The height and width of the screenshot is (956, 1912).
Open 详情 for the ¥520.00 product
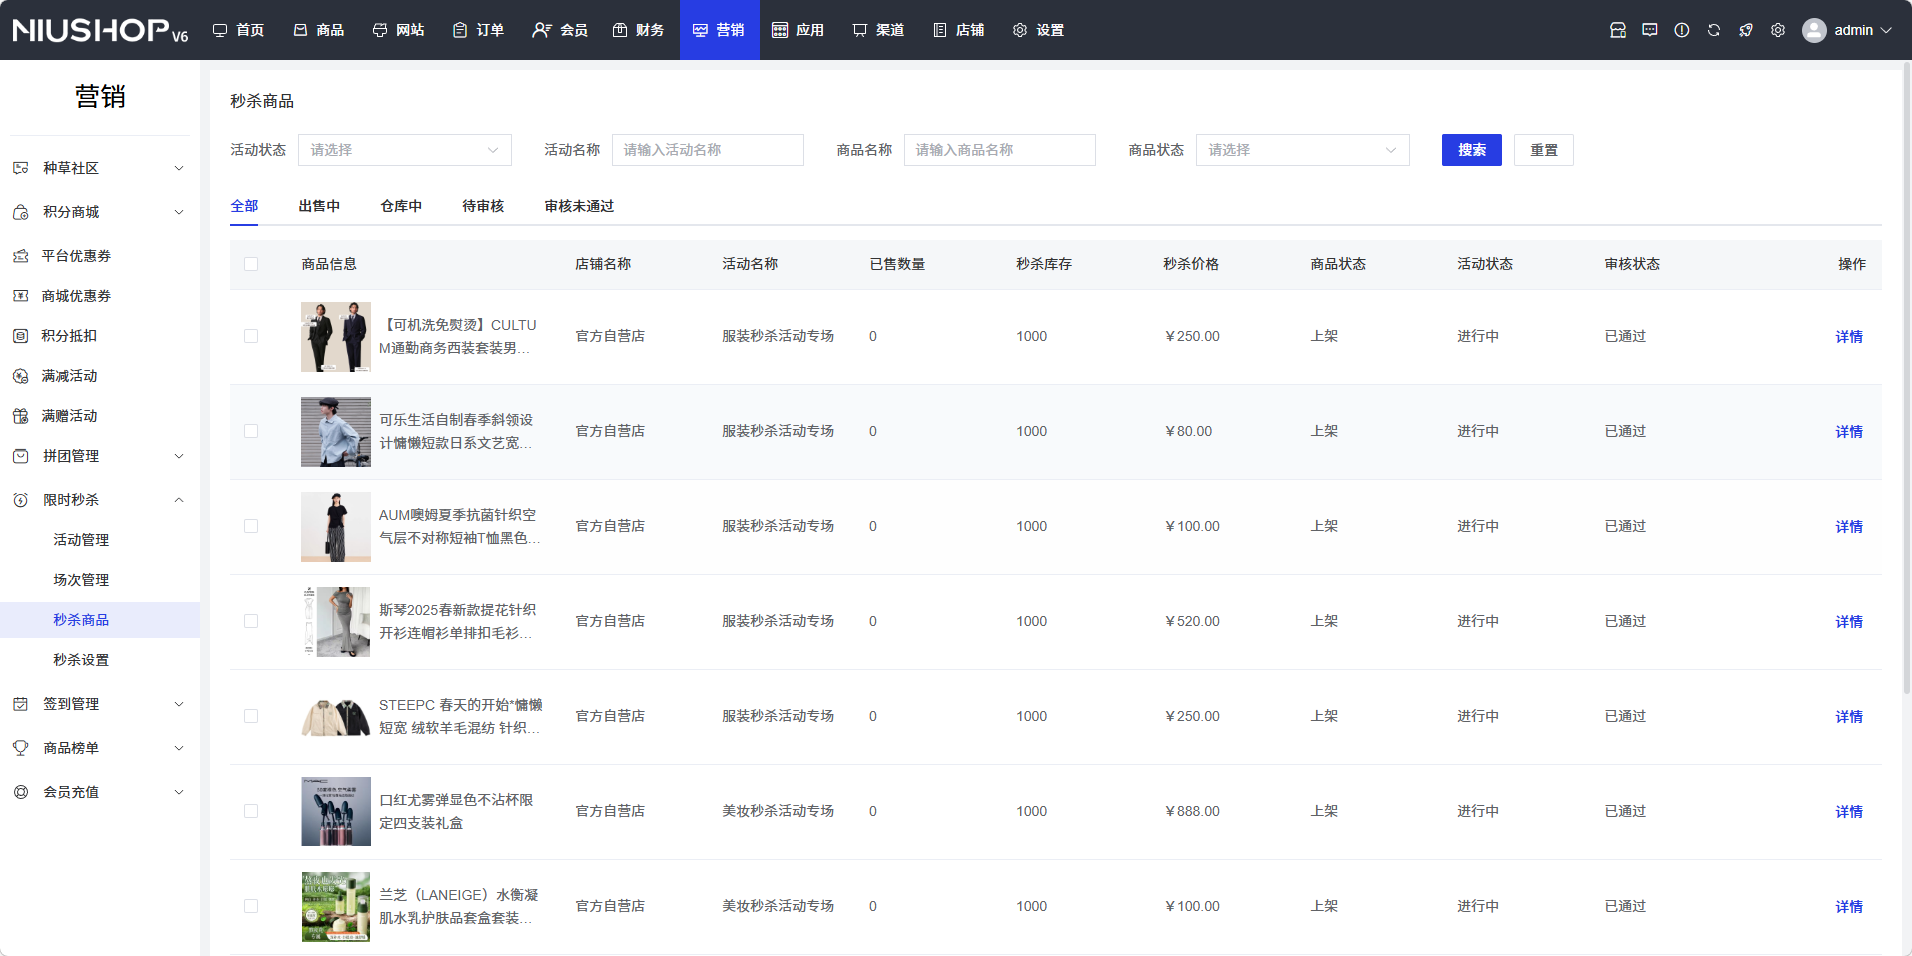point(1848,622)
